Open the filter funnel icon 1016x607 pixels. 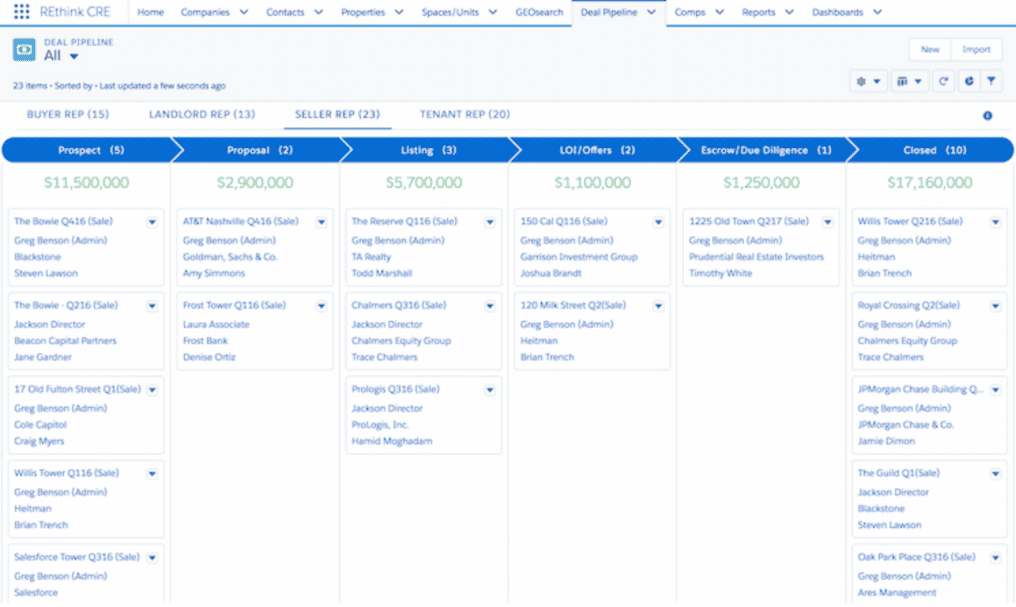[x=991, y=82]
